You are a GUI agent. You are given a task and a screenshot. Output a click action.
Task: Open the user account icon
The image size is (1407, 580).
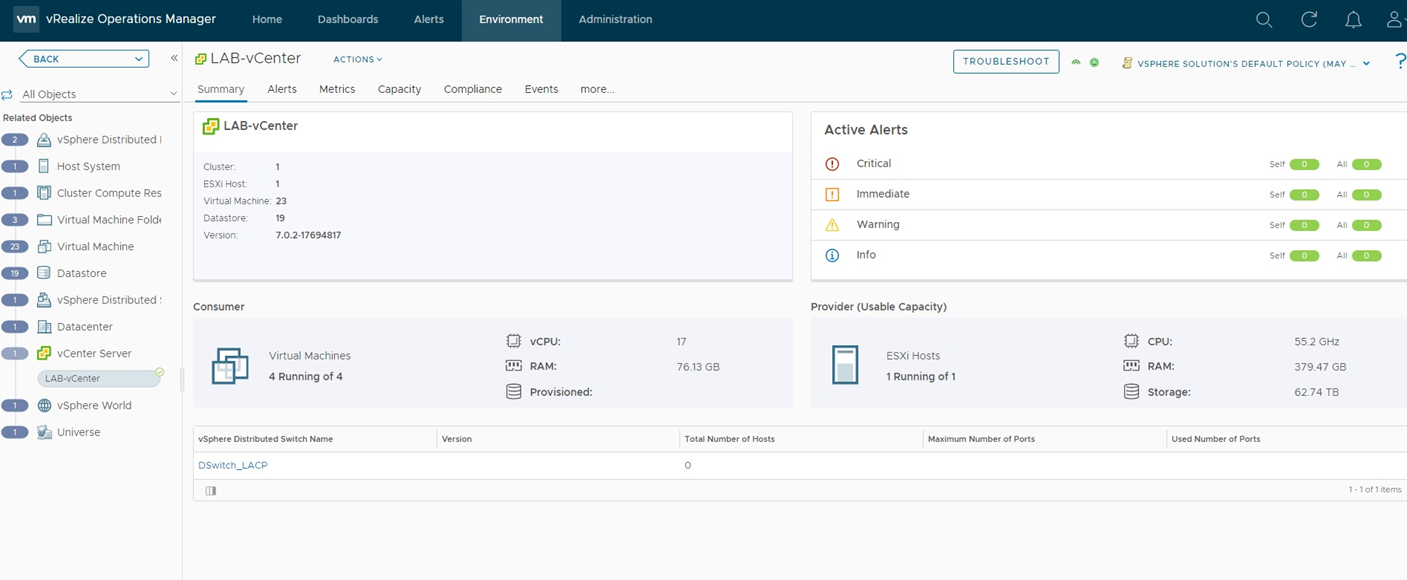coord(1396,19)
